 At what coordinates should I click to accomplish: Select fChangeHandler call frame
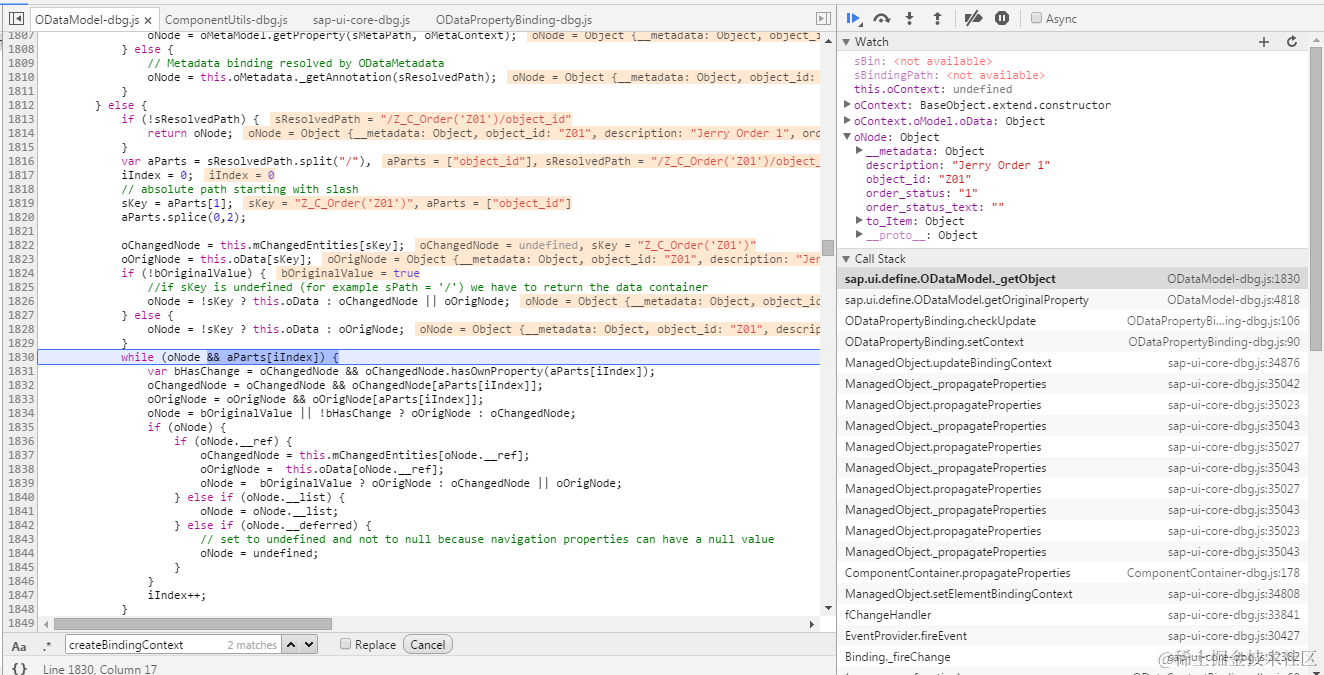(x=1072, y=615)
